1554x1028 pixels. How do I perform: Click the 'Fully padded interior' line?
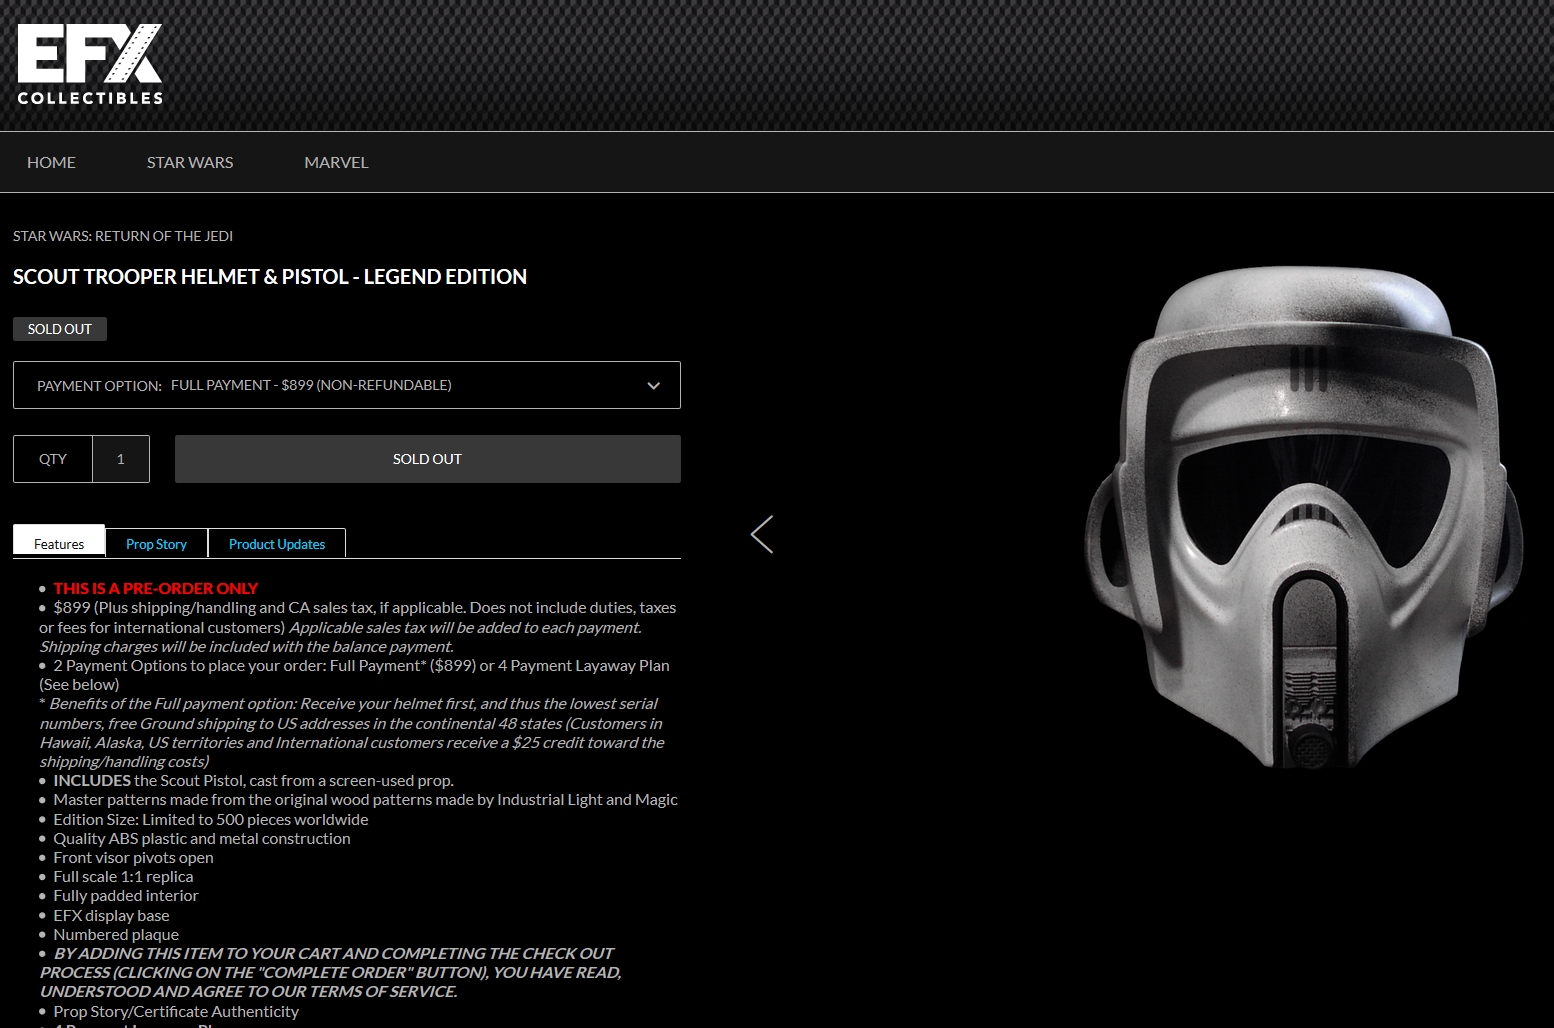(126, 895)
